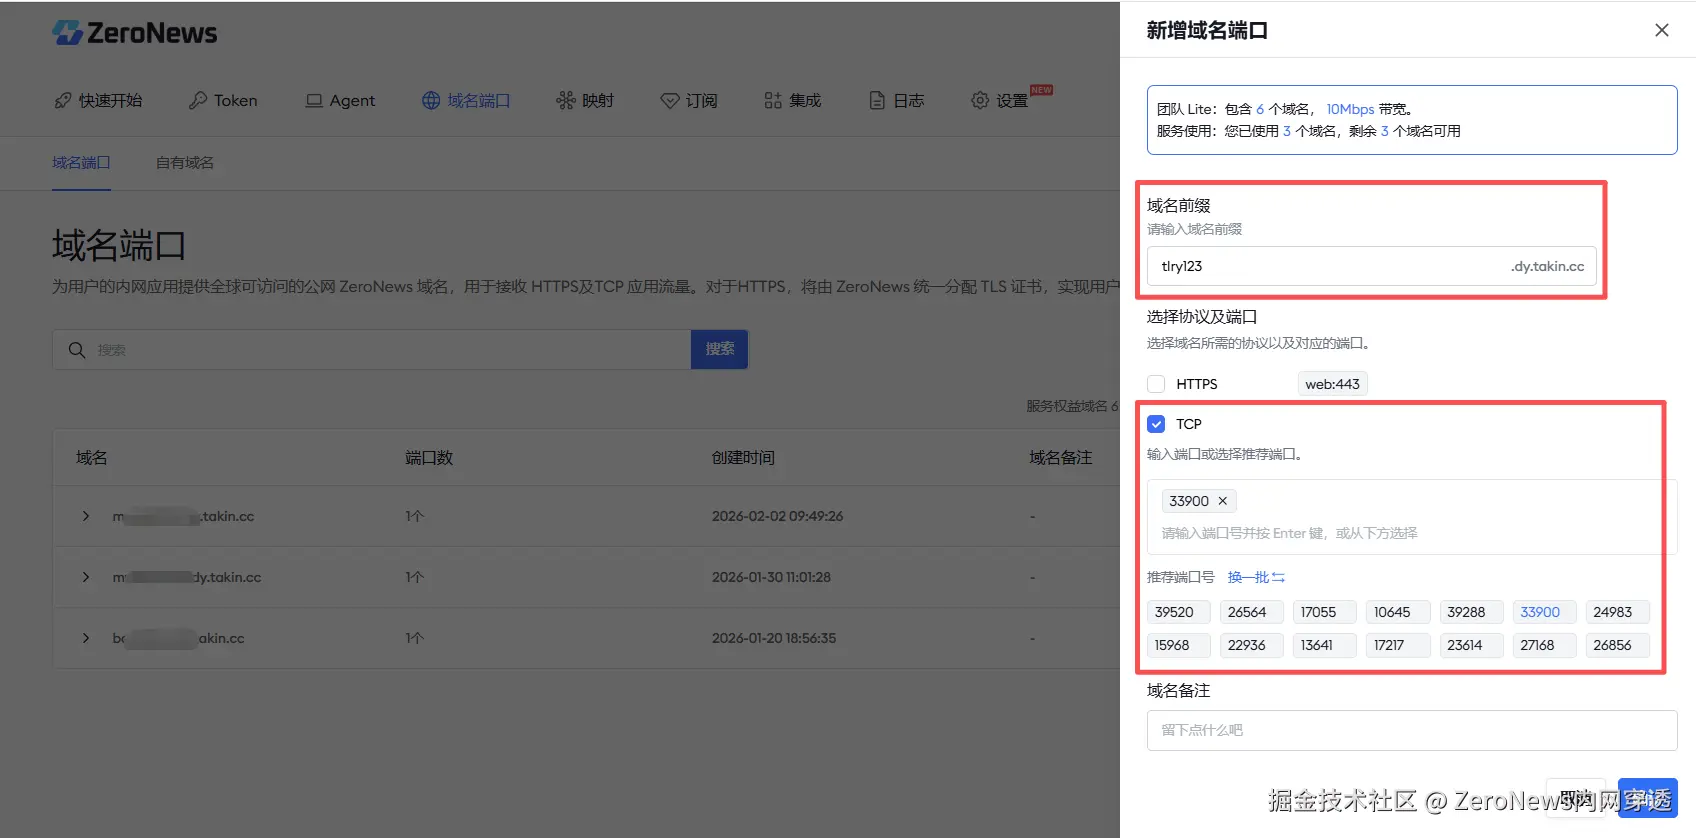Open the 日志 navigation item
The height and width of the screenshot is (838, 1696).
tap(896, 100)
